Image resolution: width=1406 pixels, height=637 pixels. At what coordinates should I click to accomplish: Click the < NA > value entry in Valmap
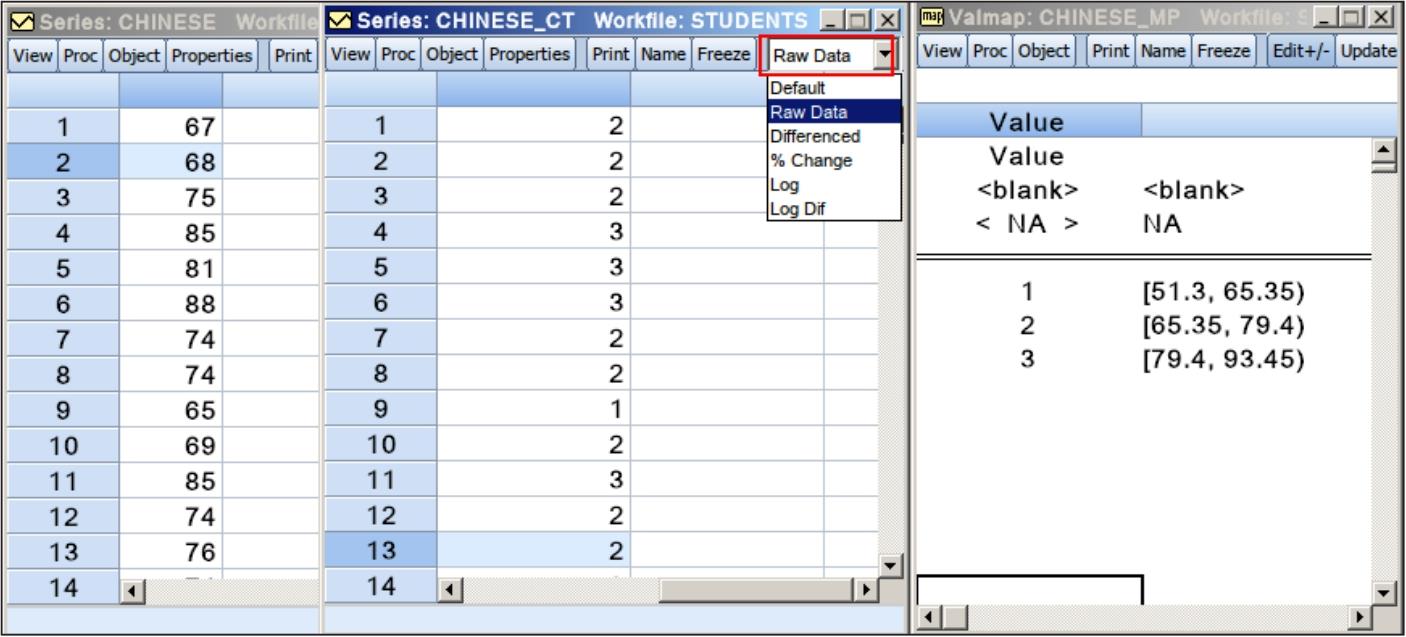coord(1029,226)
